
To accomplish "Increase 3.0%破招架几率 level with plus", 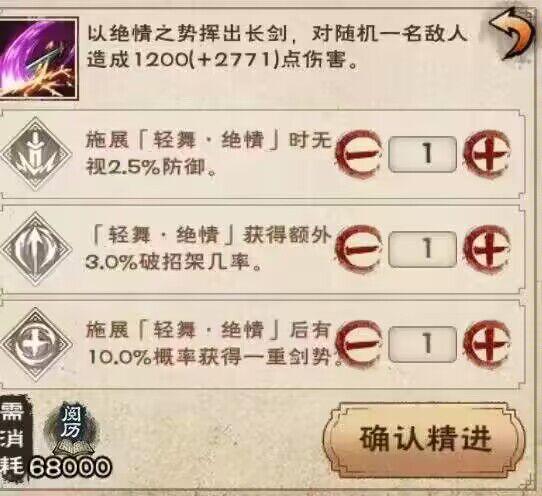I will coord(488,249).
